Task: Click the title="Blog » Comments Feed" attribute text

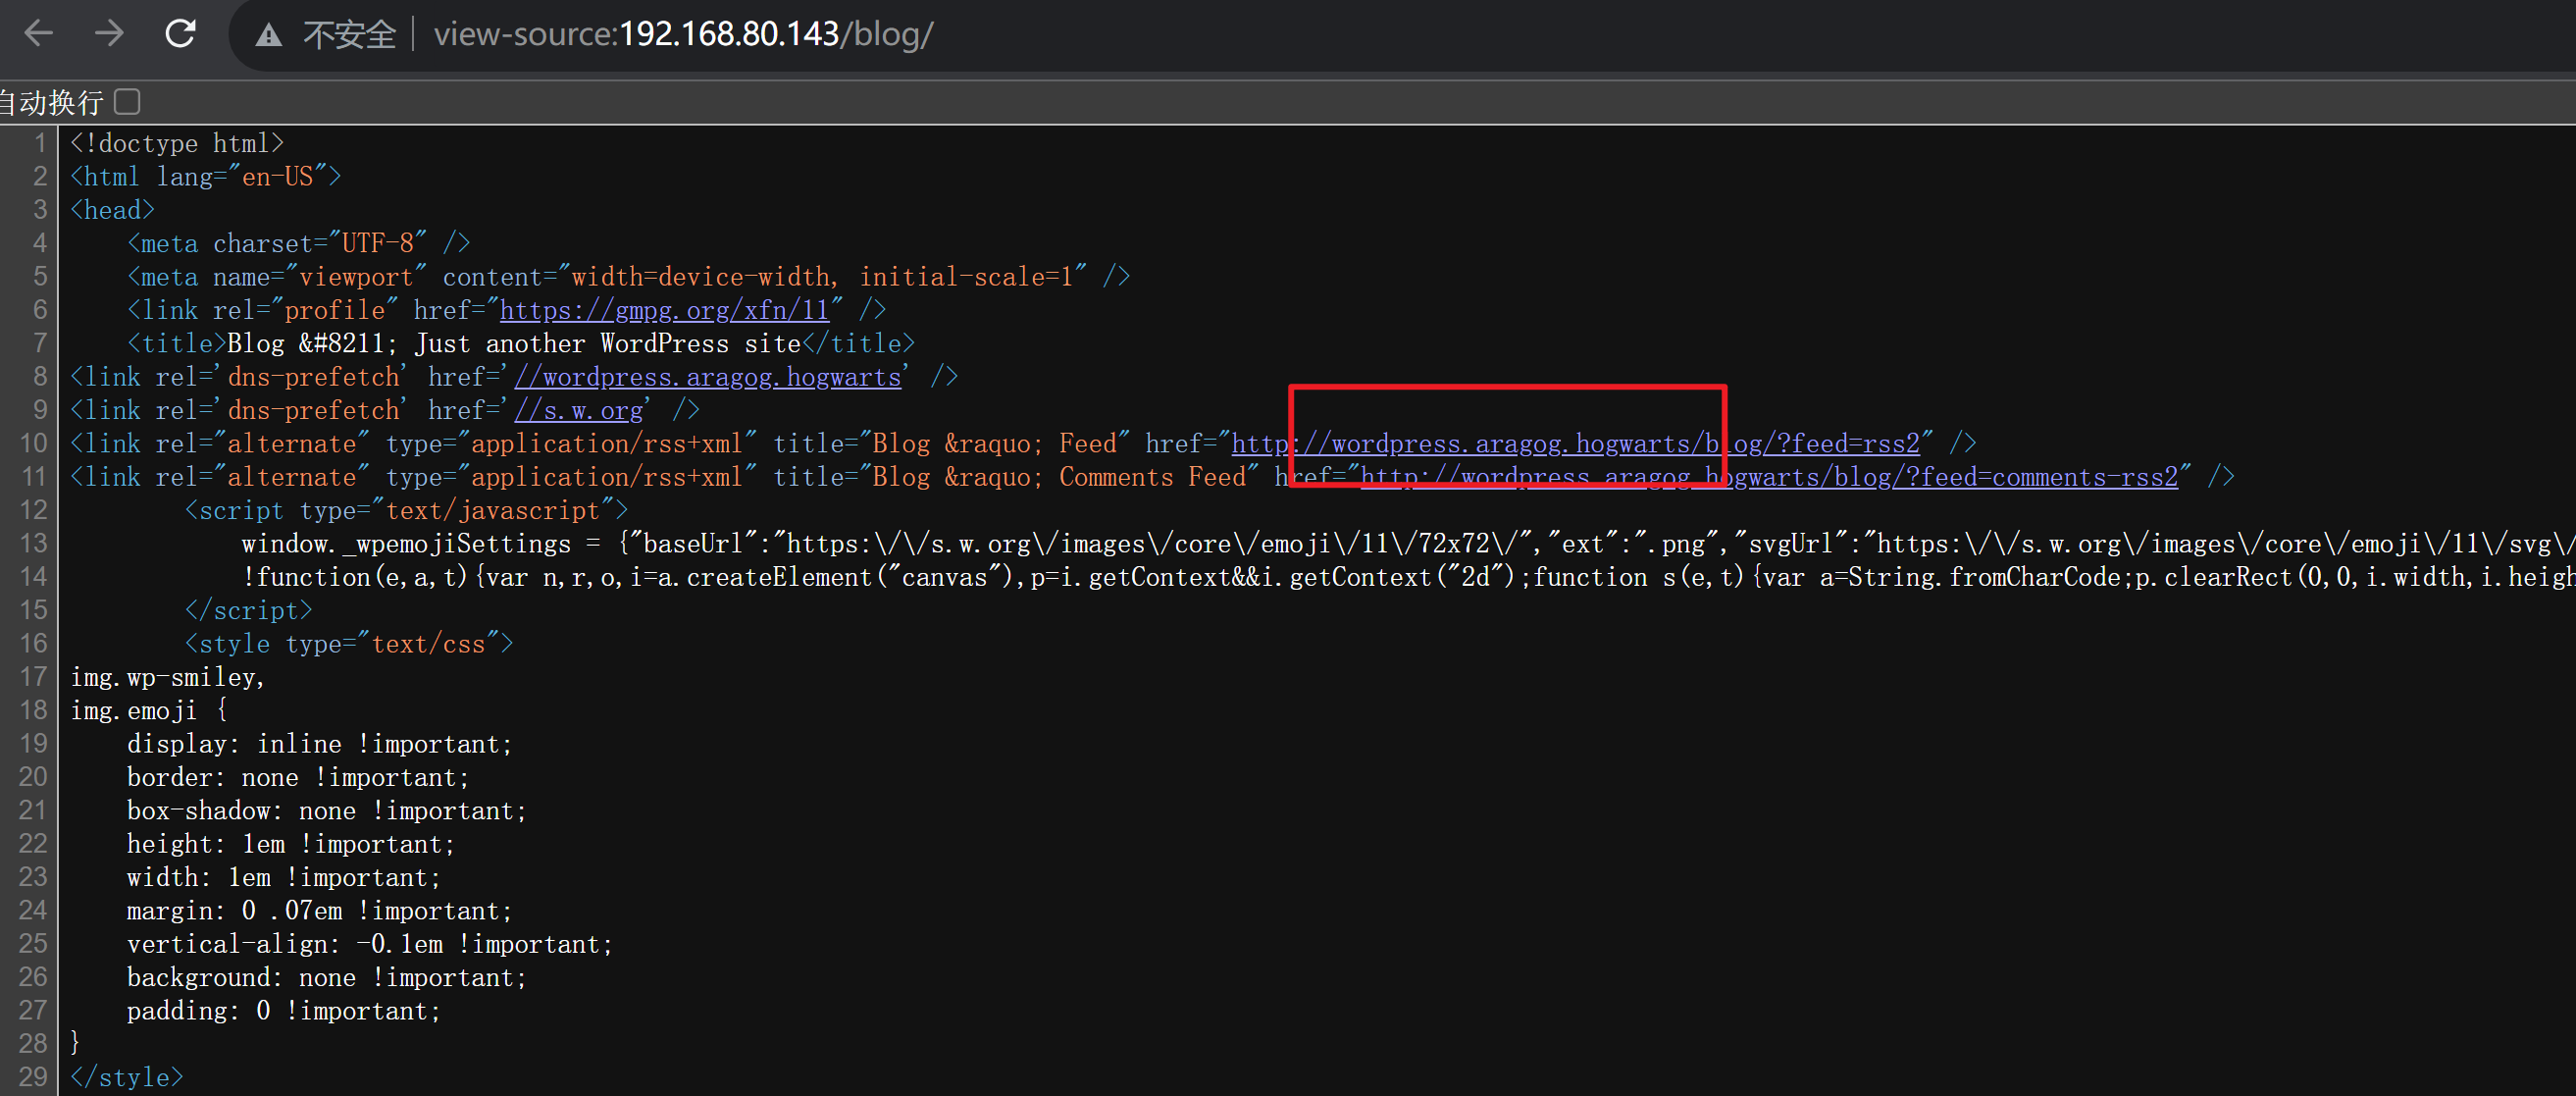Action: (x=1016, y=477)
